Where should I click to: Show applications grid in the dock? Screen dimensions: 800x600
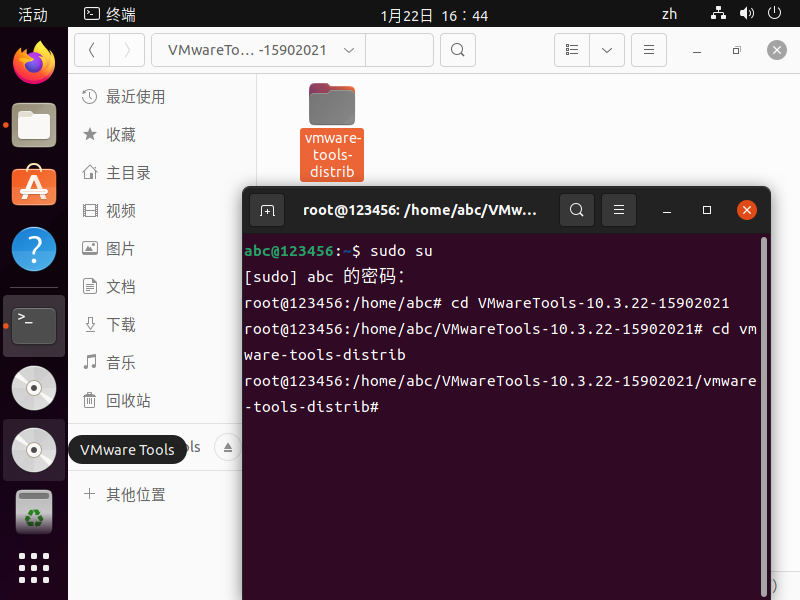point(34,567)
